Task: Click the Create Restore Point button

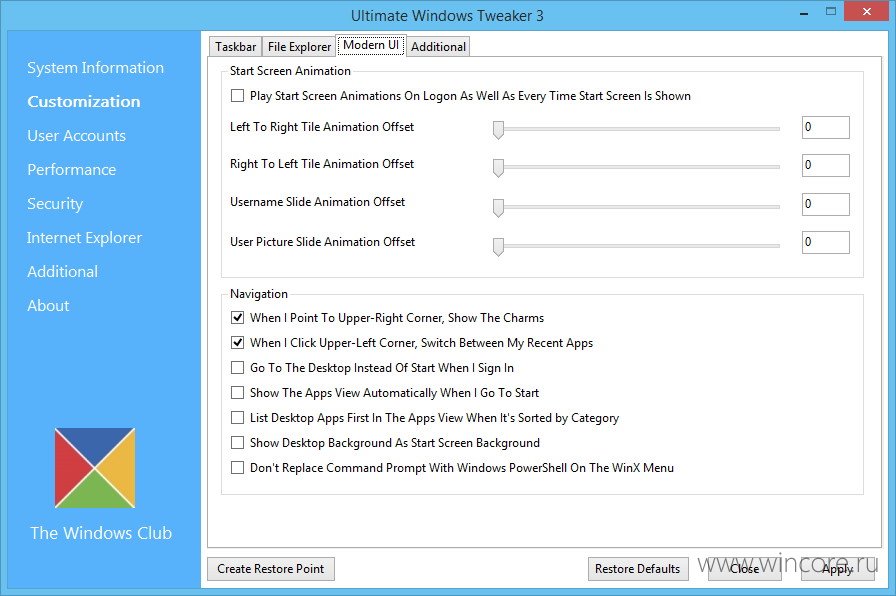Action: [x=271, y=569]
